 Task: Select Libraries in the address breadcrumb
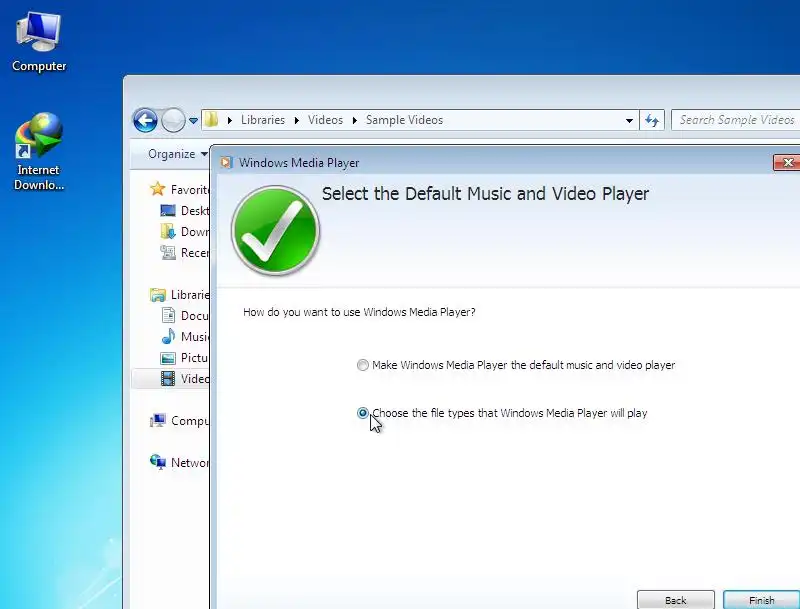[263, 120]
